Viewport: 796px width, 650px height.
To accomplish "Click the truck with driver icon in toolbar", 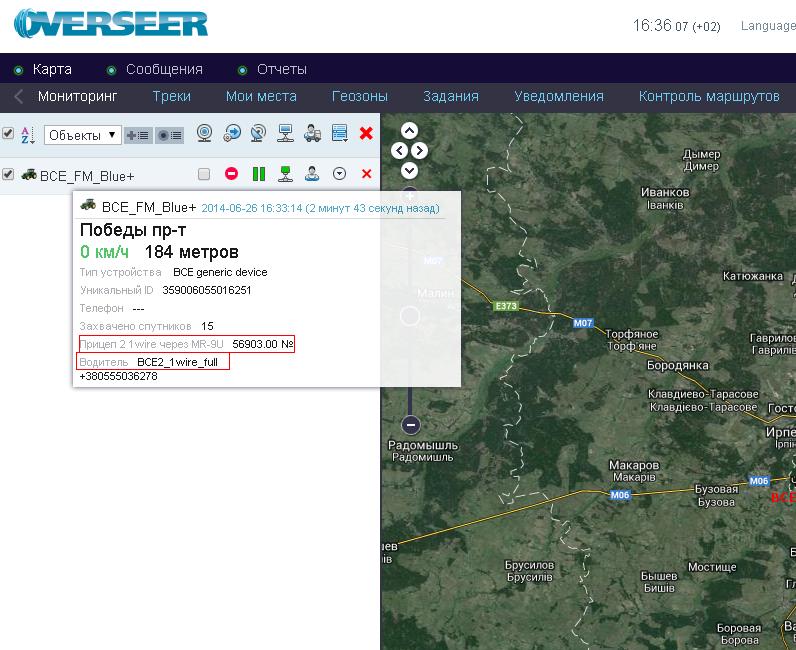I will (312, 133).
